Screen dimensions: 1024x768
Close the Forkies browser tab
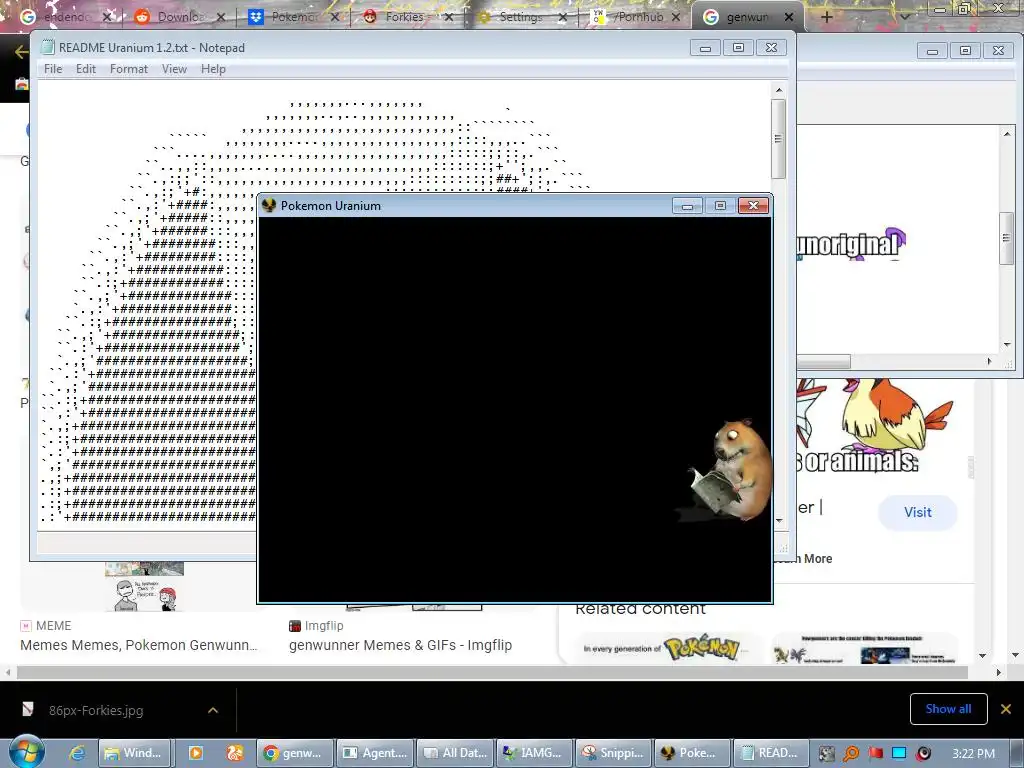[x=449, y=17]
